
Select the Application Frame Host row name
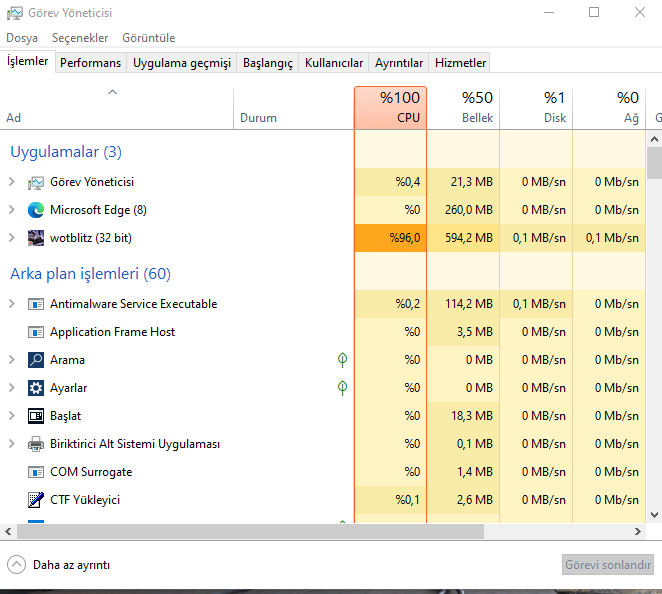click(x=112, y=332)
